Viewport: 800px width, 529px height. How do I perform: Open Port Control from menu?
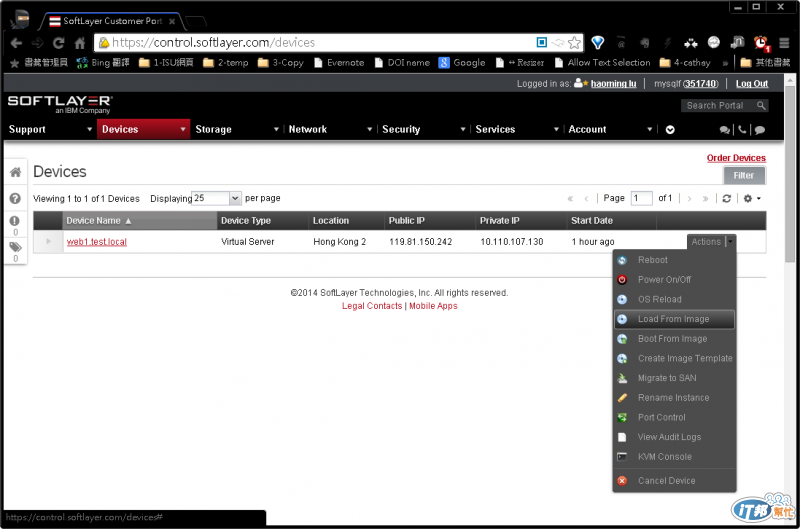pos(674,417)
